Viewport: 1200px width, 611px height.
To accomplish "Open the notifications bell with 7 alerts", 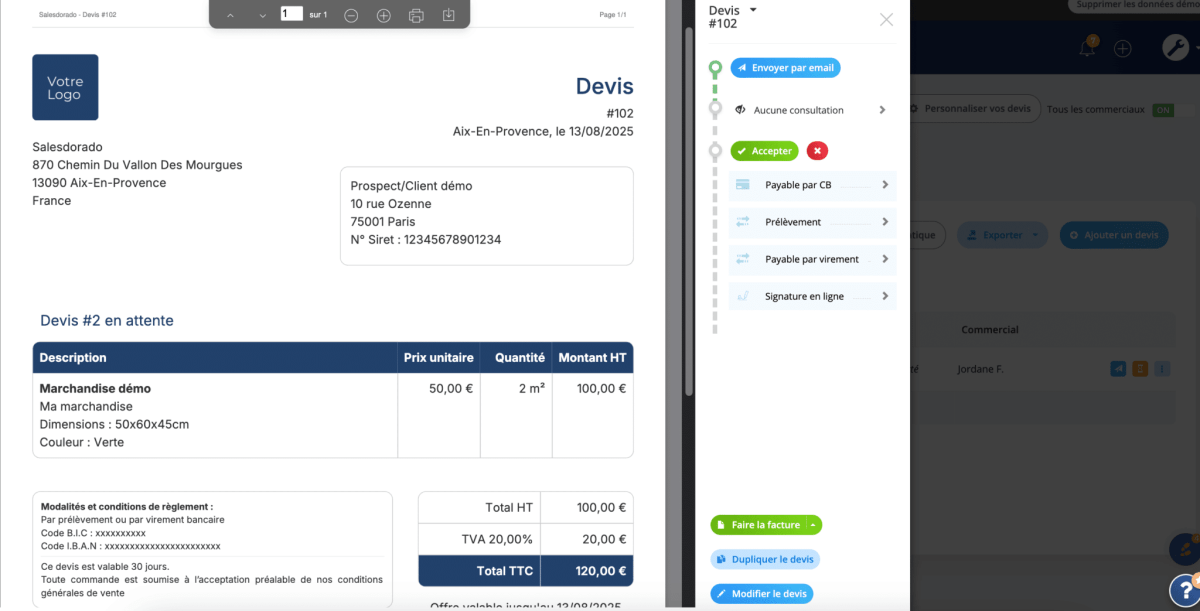I will point(1087,46).
